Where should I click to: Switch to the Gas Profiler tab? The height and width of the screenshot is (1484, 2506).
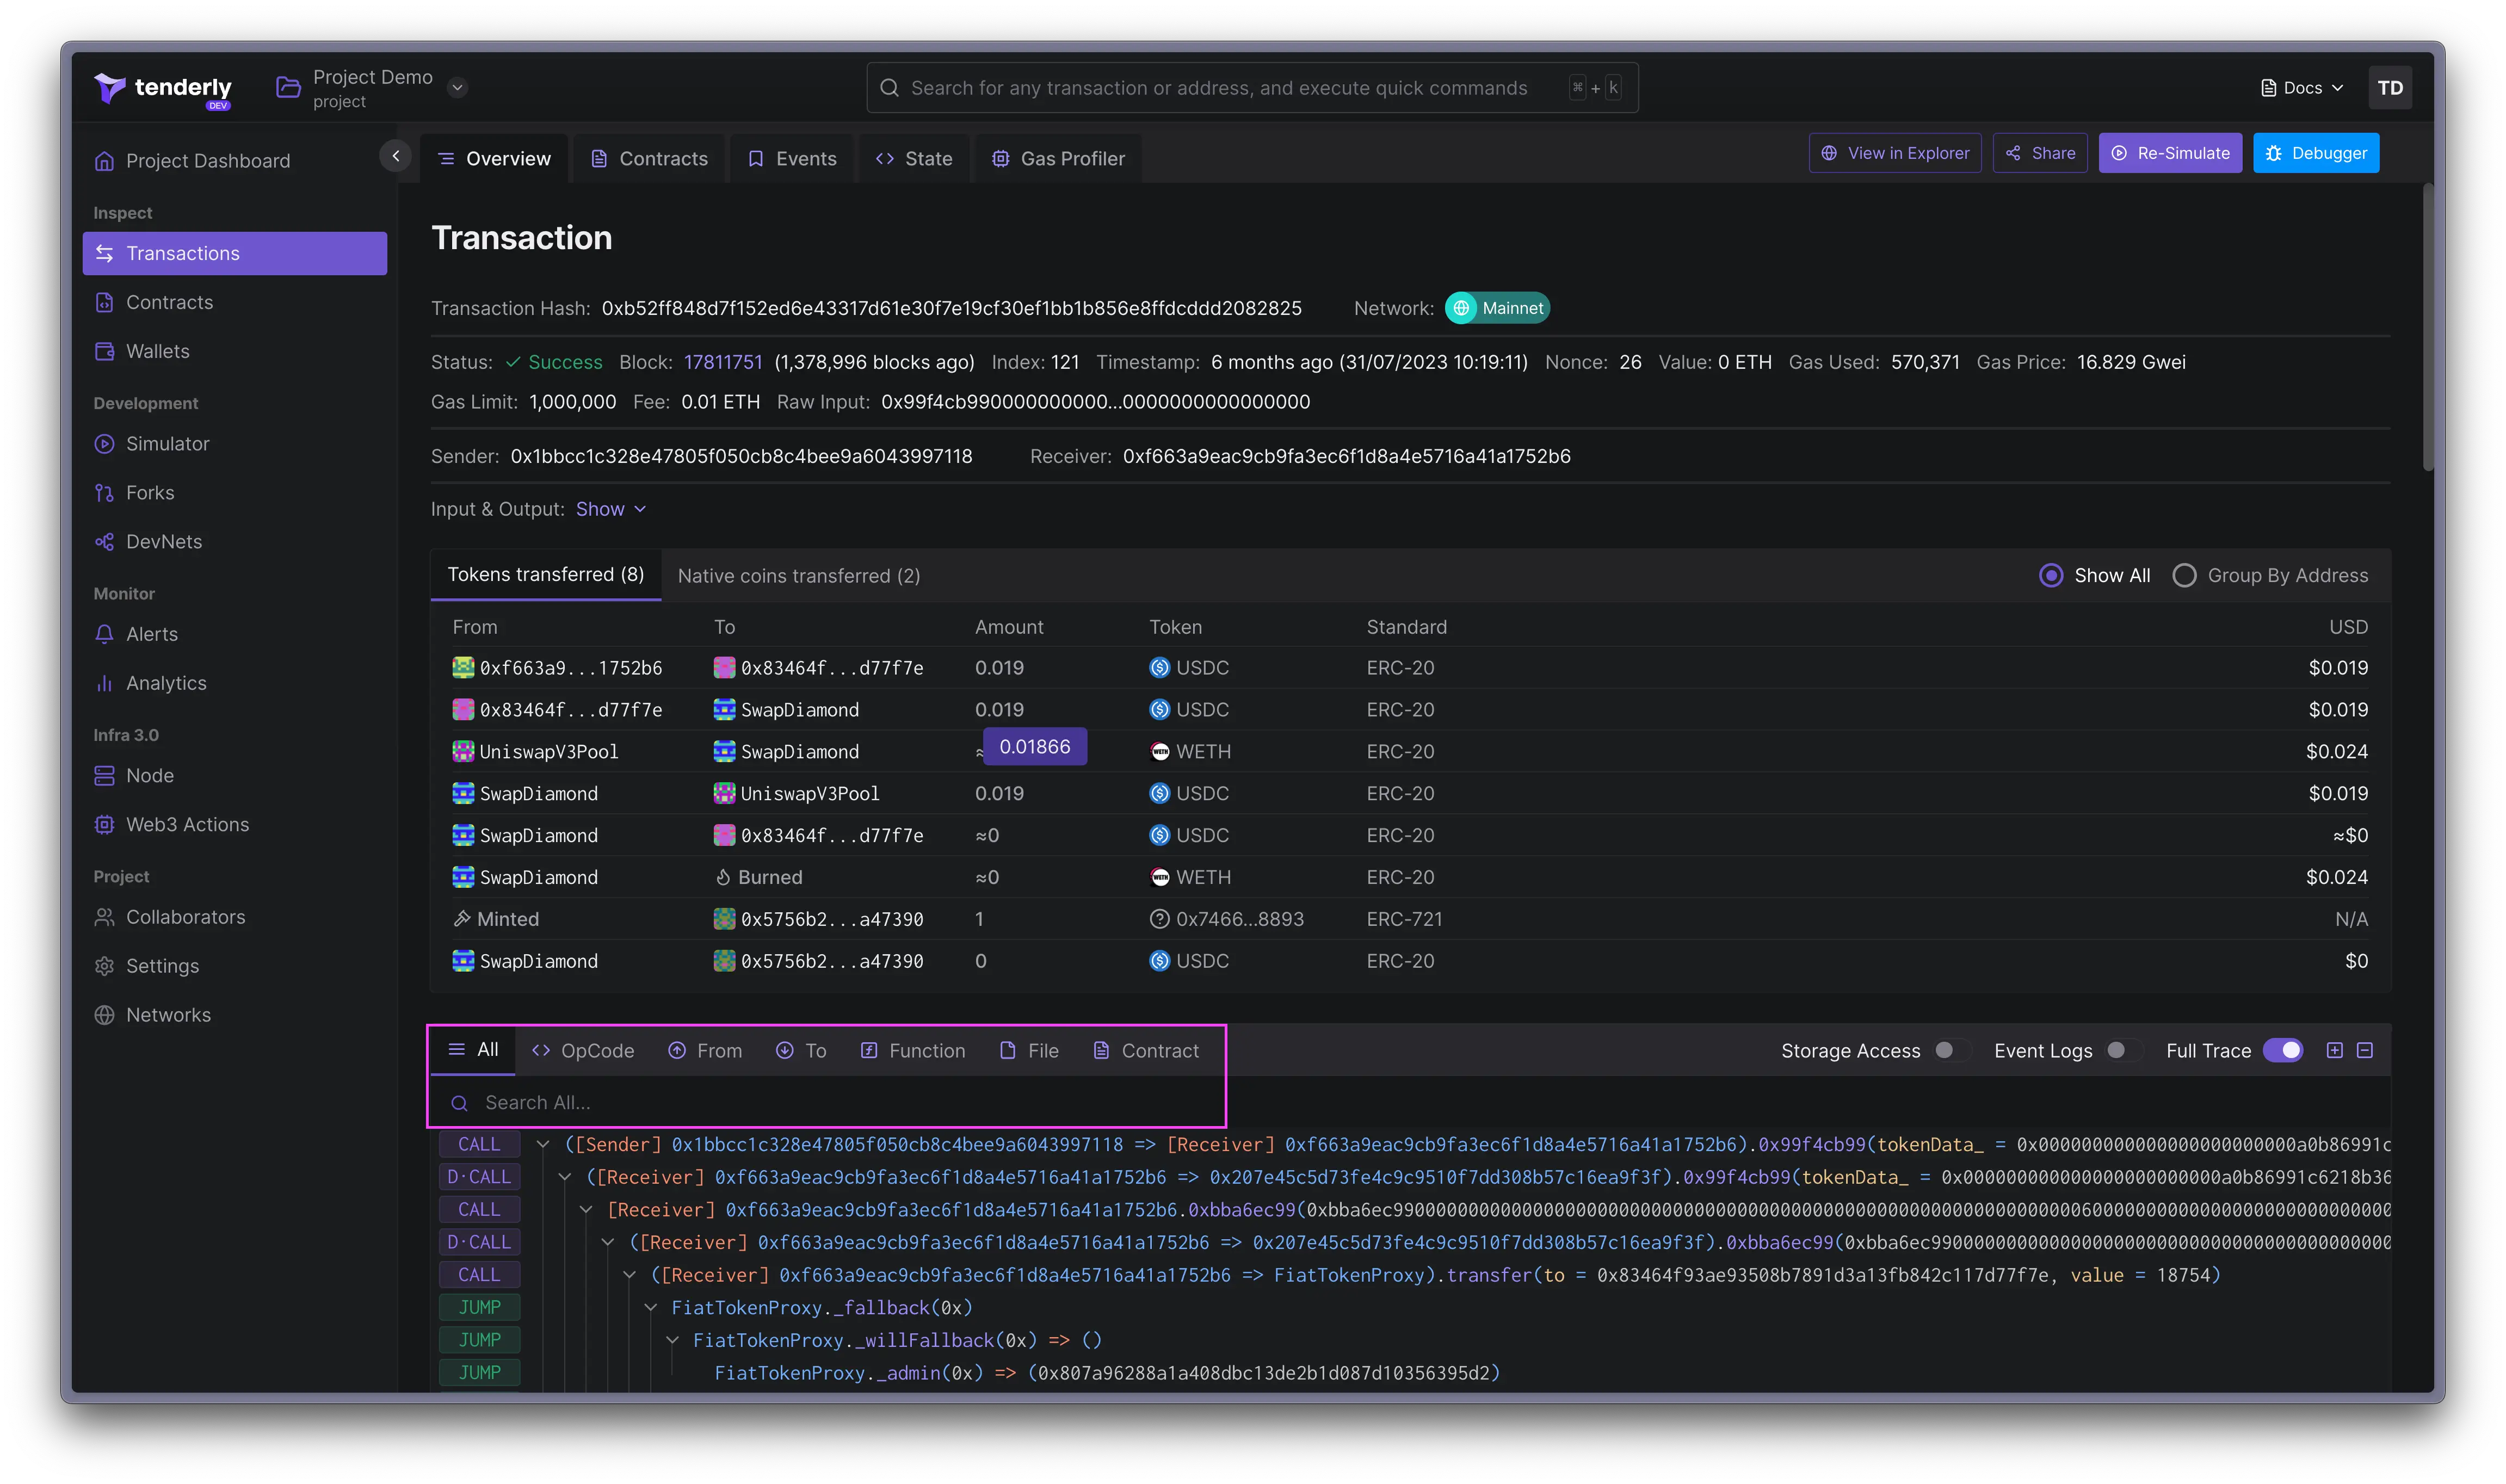point(1058,158)
